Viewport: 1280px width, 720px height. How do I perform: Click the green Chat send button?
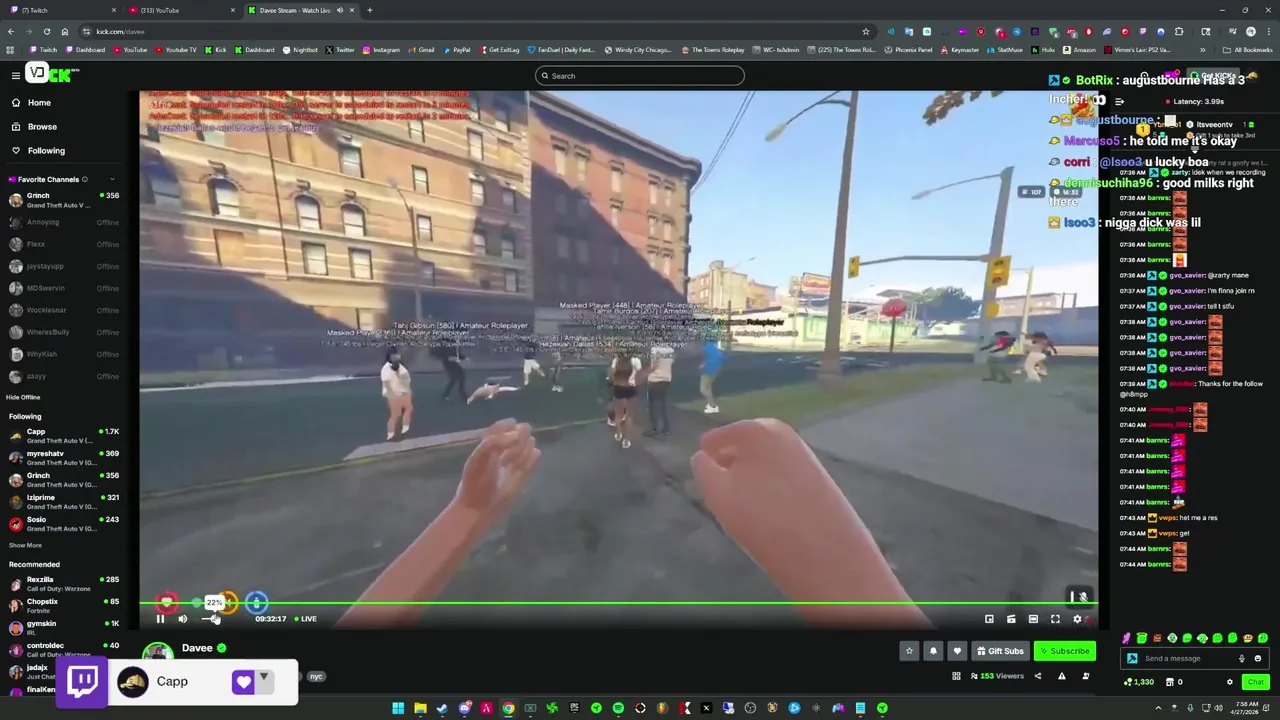pos(1255,682)
